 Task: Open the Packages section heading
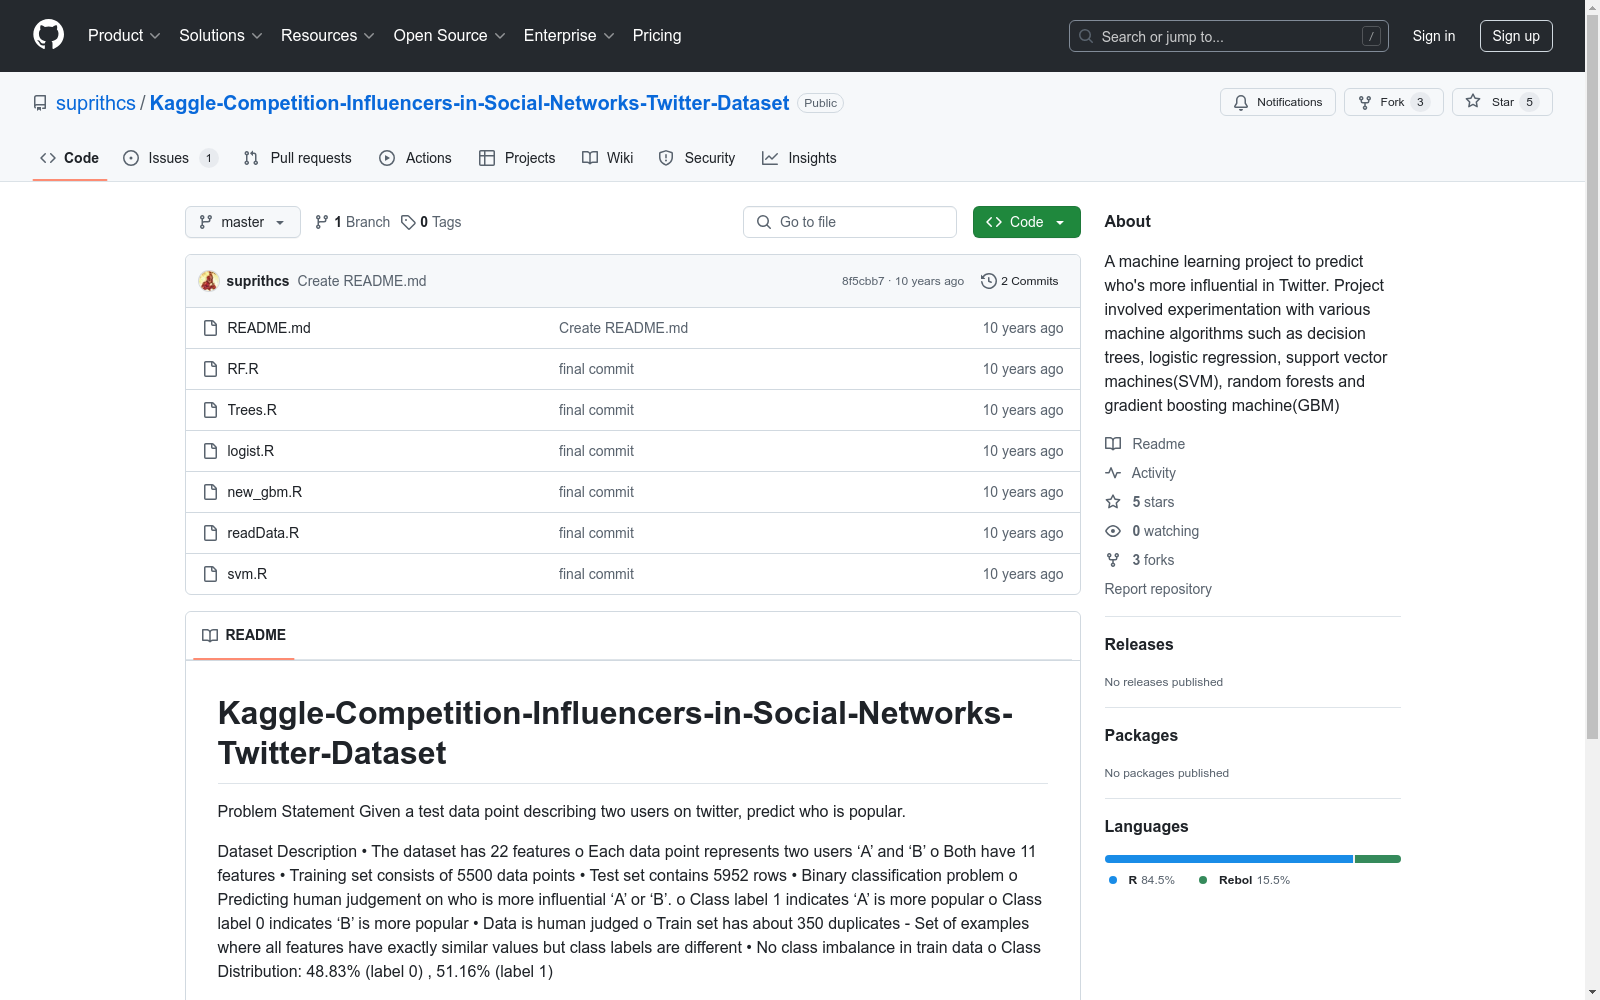pyautogui.click(x=1141, y=736)
